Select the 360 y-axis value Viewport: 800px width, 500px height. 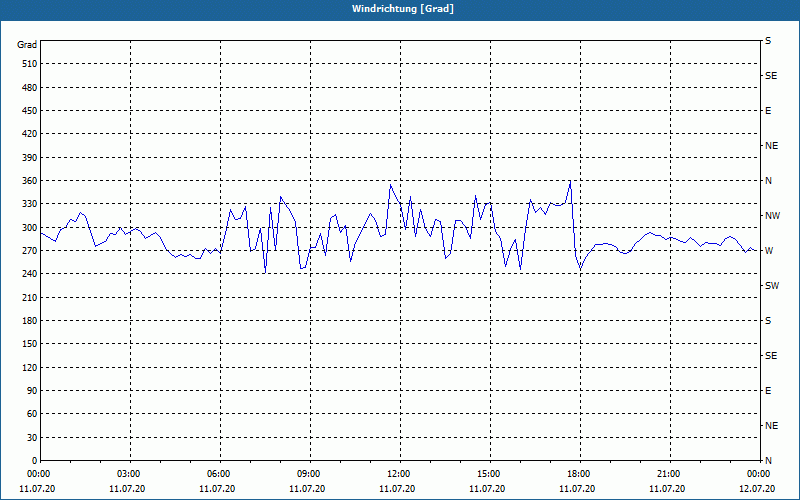(30, 181)
